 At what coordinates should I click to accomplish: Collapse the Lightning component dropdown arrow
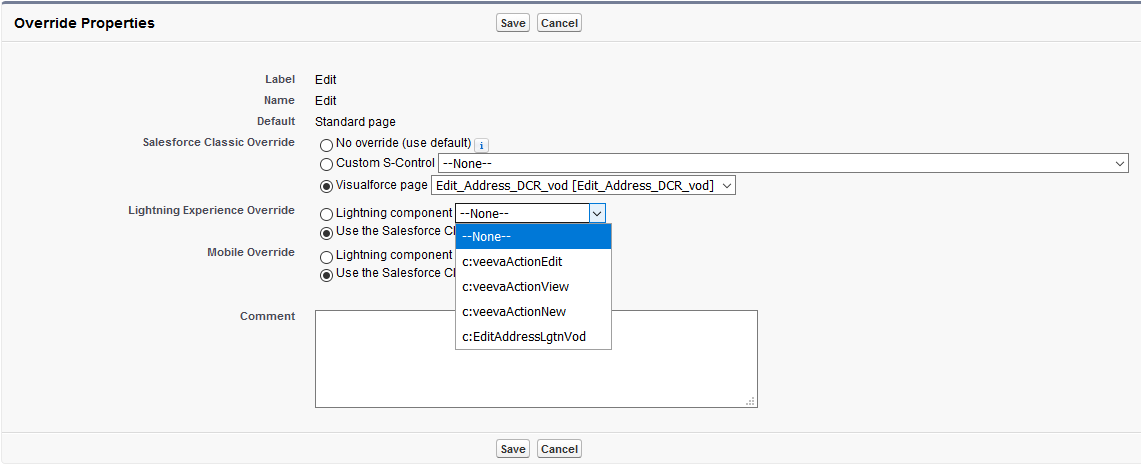click(x=597, y=213)
